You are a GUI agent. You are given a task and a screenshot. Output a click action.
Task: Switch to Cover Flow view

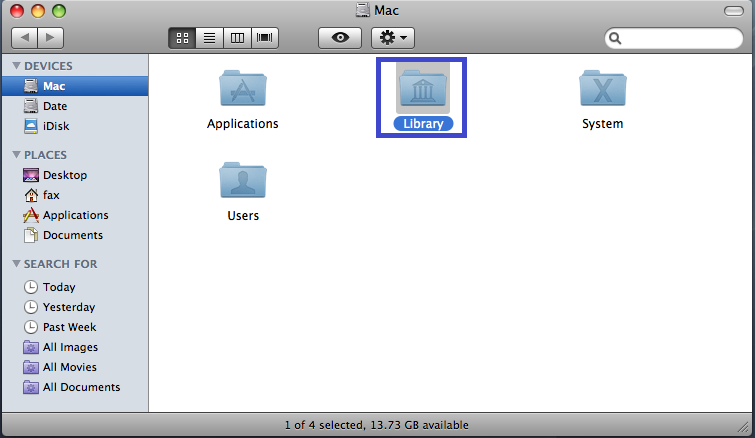pos(265,38)
